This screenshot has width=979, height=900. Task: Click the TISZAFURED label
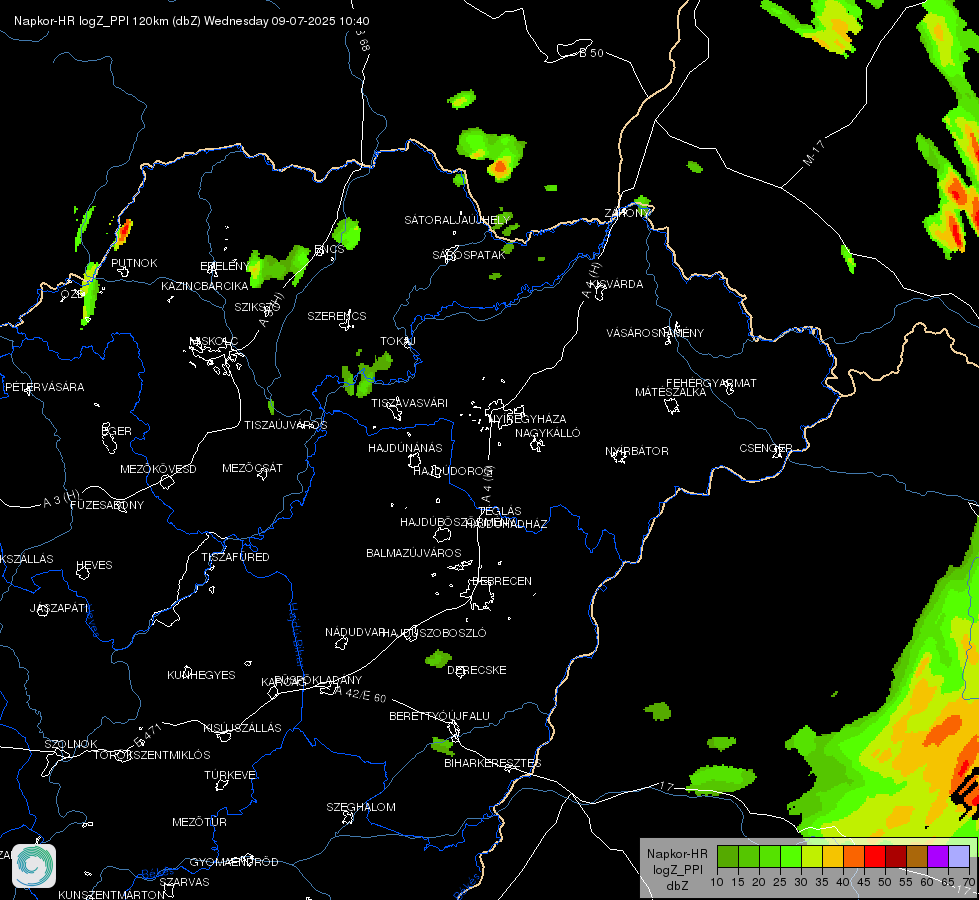click(x=235, y=557)
